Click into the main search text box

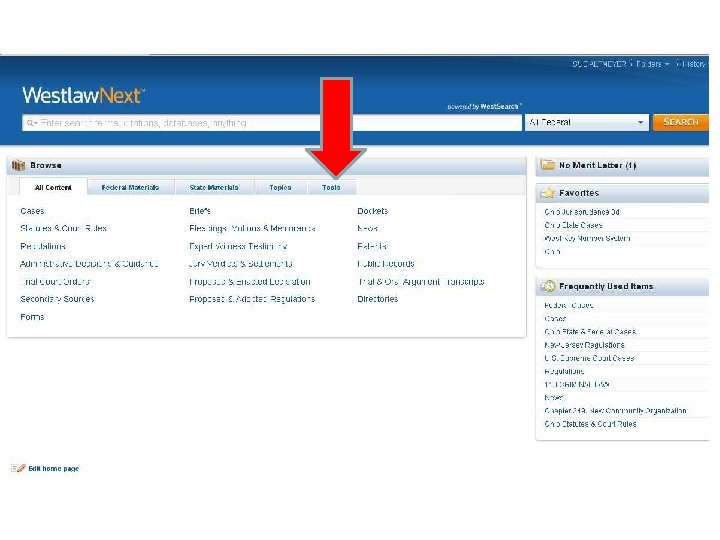pos(272,123)
